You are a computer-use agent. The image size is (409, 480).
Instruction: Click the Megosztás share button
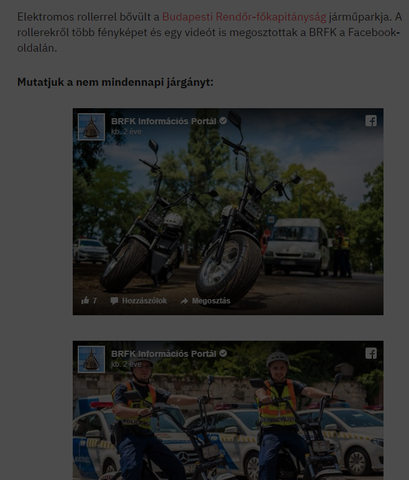[x=205, y=301]
